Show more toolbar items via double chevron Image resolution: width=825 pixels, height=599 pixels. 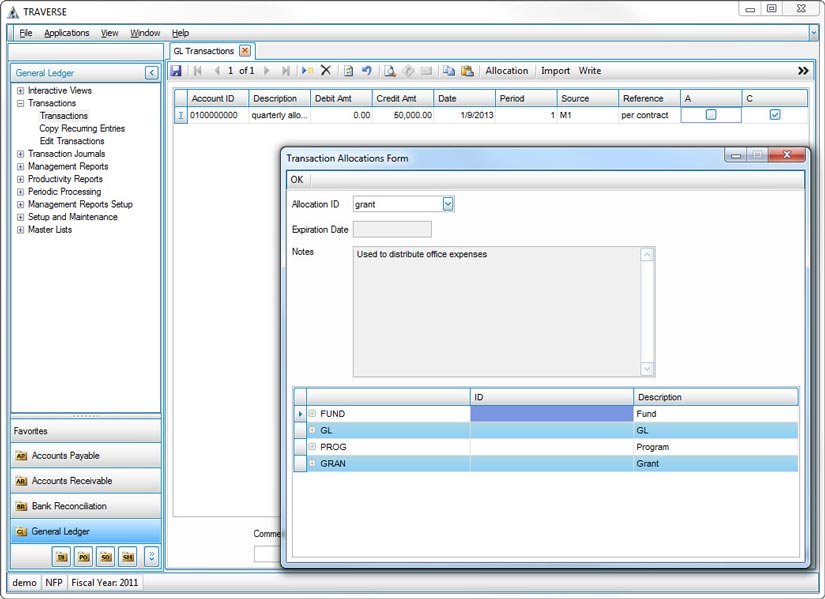[x=803, y=71]
